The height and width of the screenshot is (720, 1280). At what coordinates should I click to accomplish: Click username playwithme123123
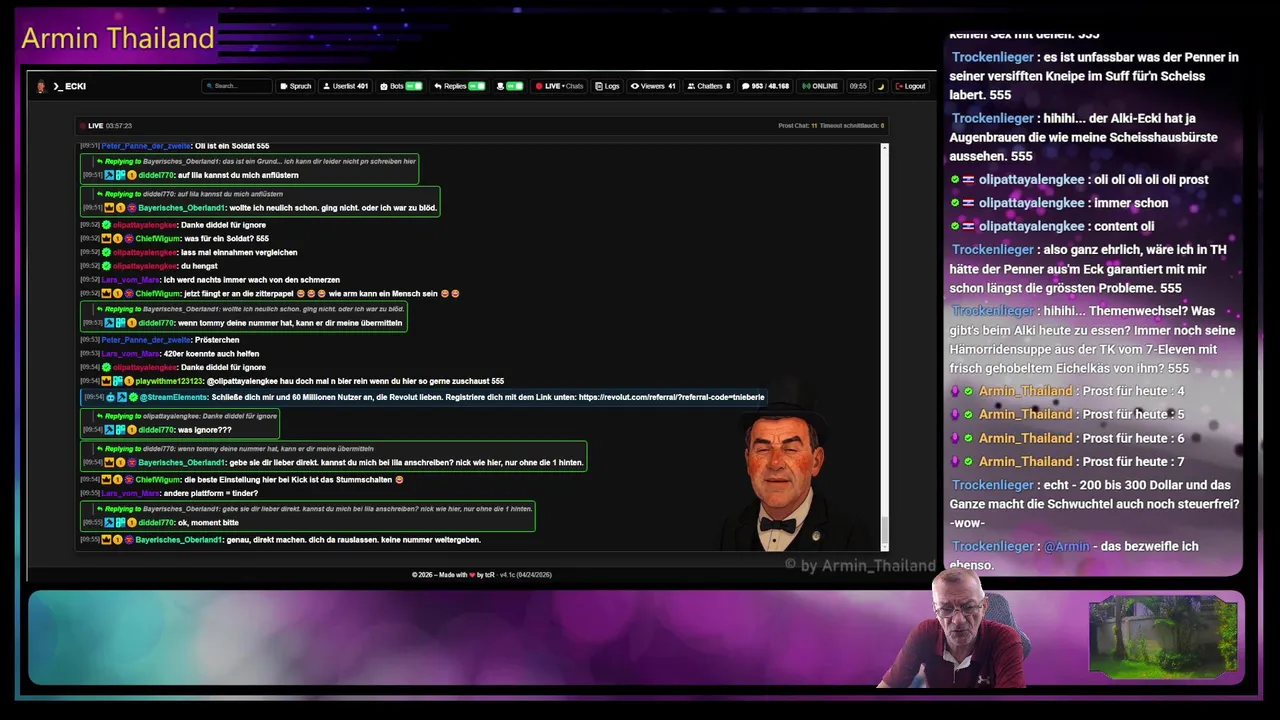[x=169, y=381]
